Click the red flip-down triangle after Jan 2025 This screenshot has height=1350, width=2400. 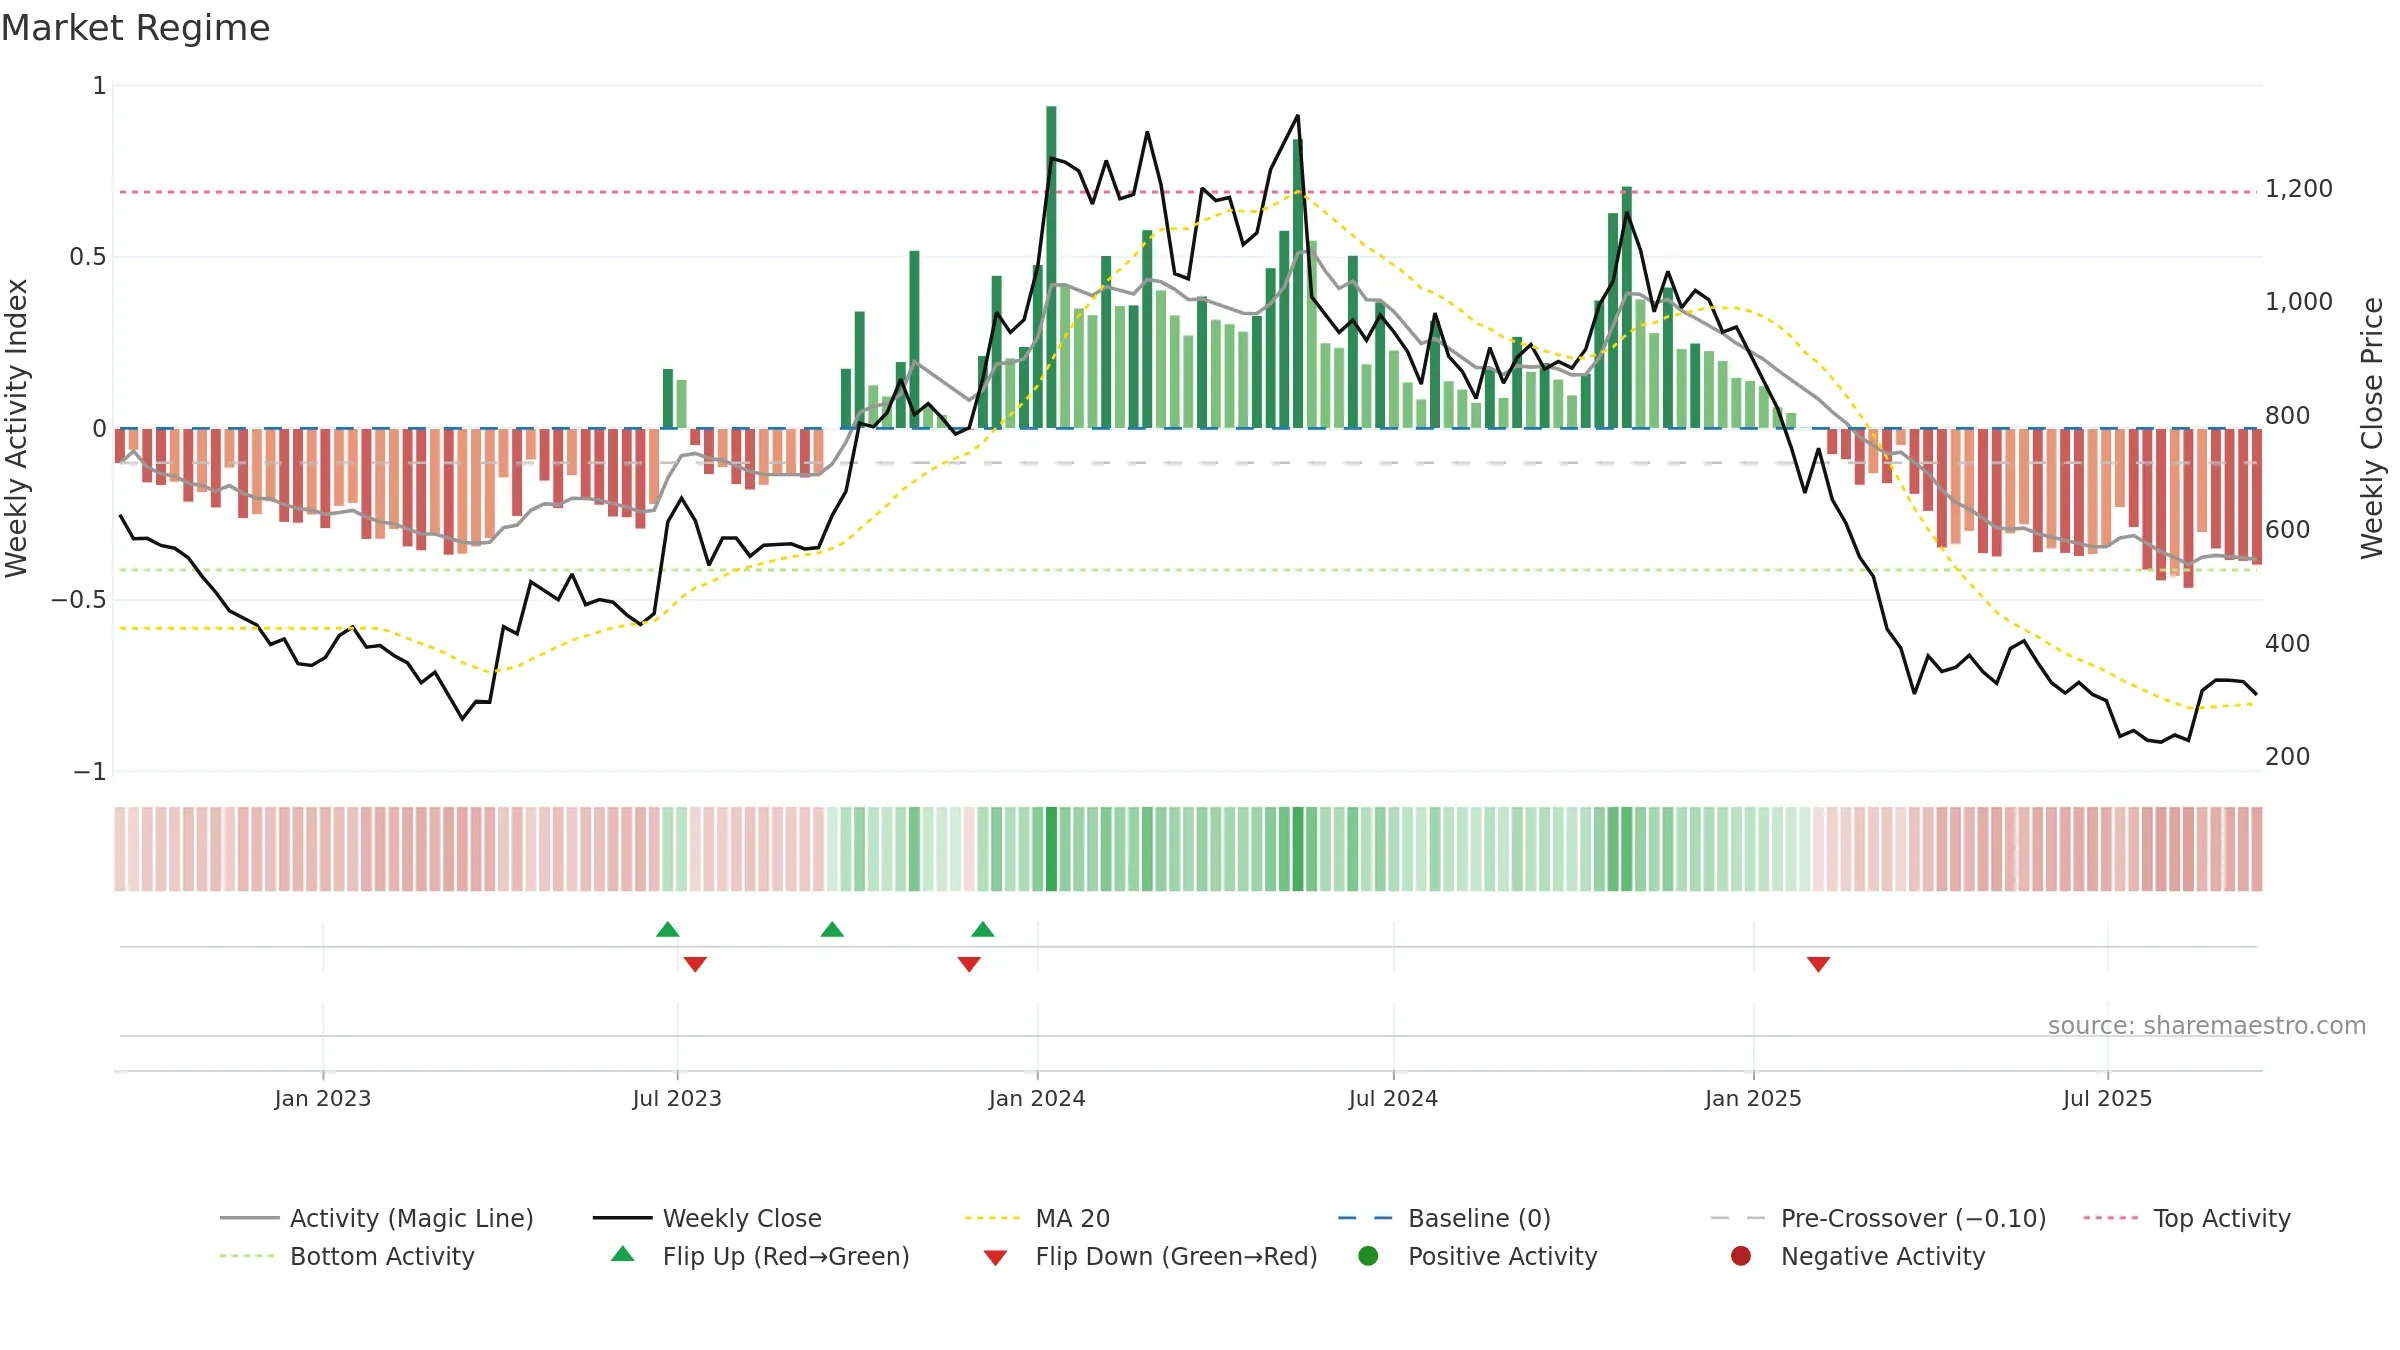1819,964
